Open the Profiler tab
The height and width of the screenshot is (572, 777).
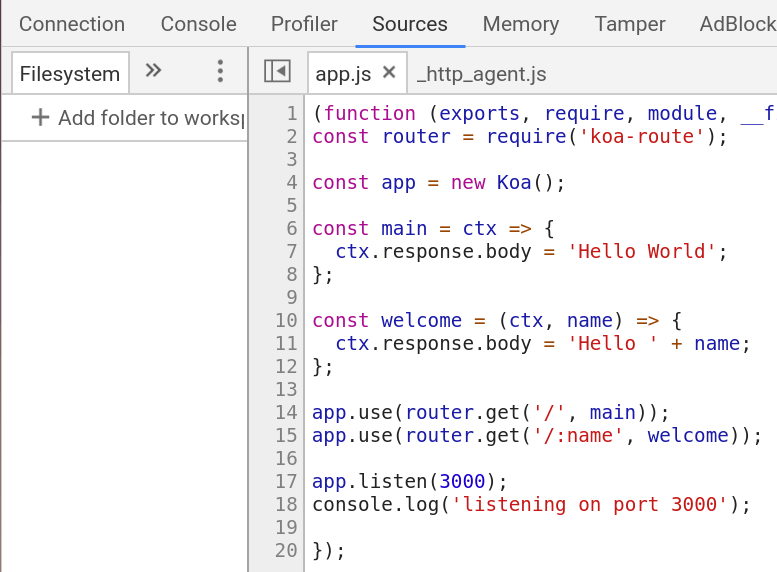point(304,24)
